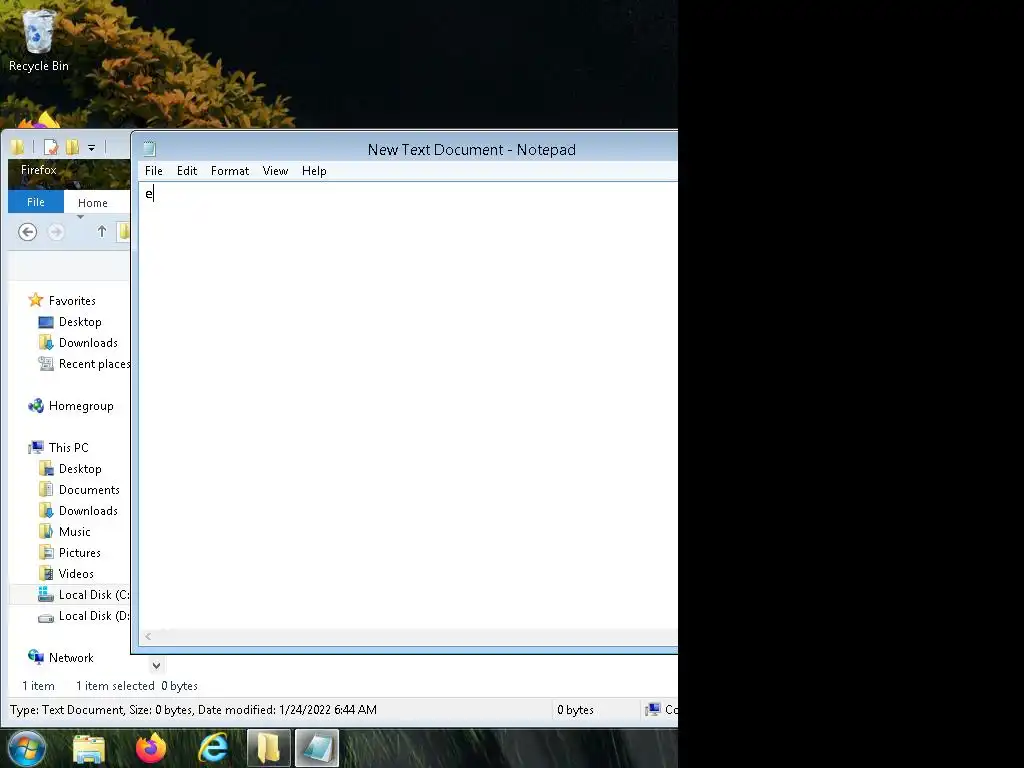Click the Recent places icon
1024x768 pixels.
[46, 363]
